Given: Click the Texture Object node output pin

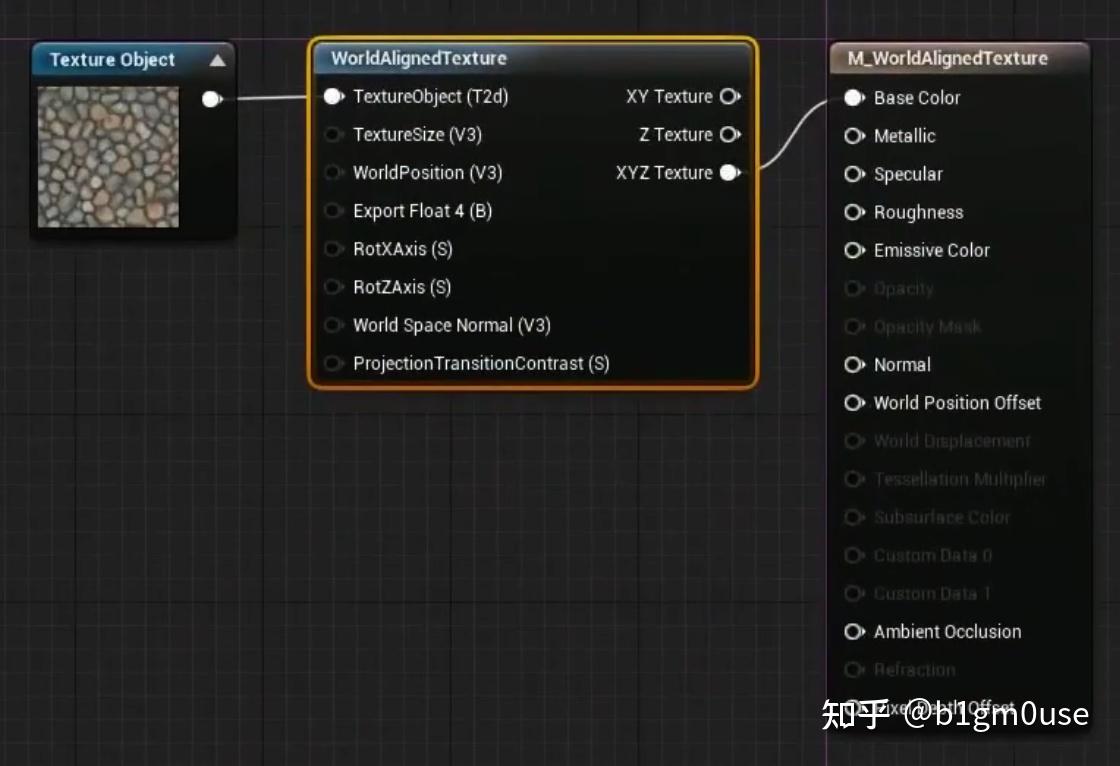Looking at the screenshot, I should click(x=210, y=99).
